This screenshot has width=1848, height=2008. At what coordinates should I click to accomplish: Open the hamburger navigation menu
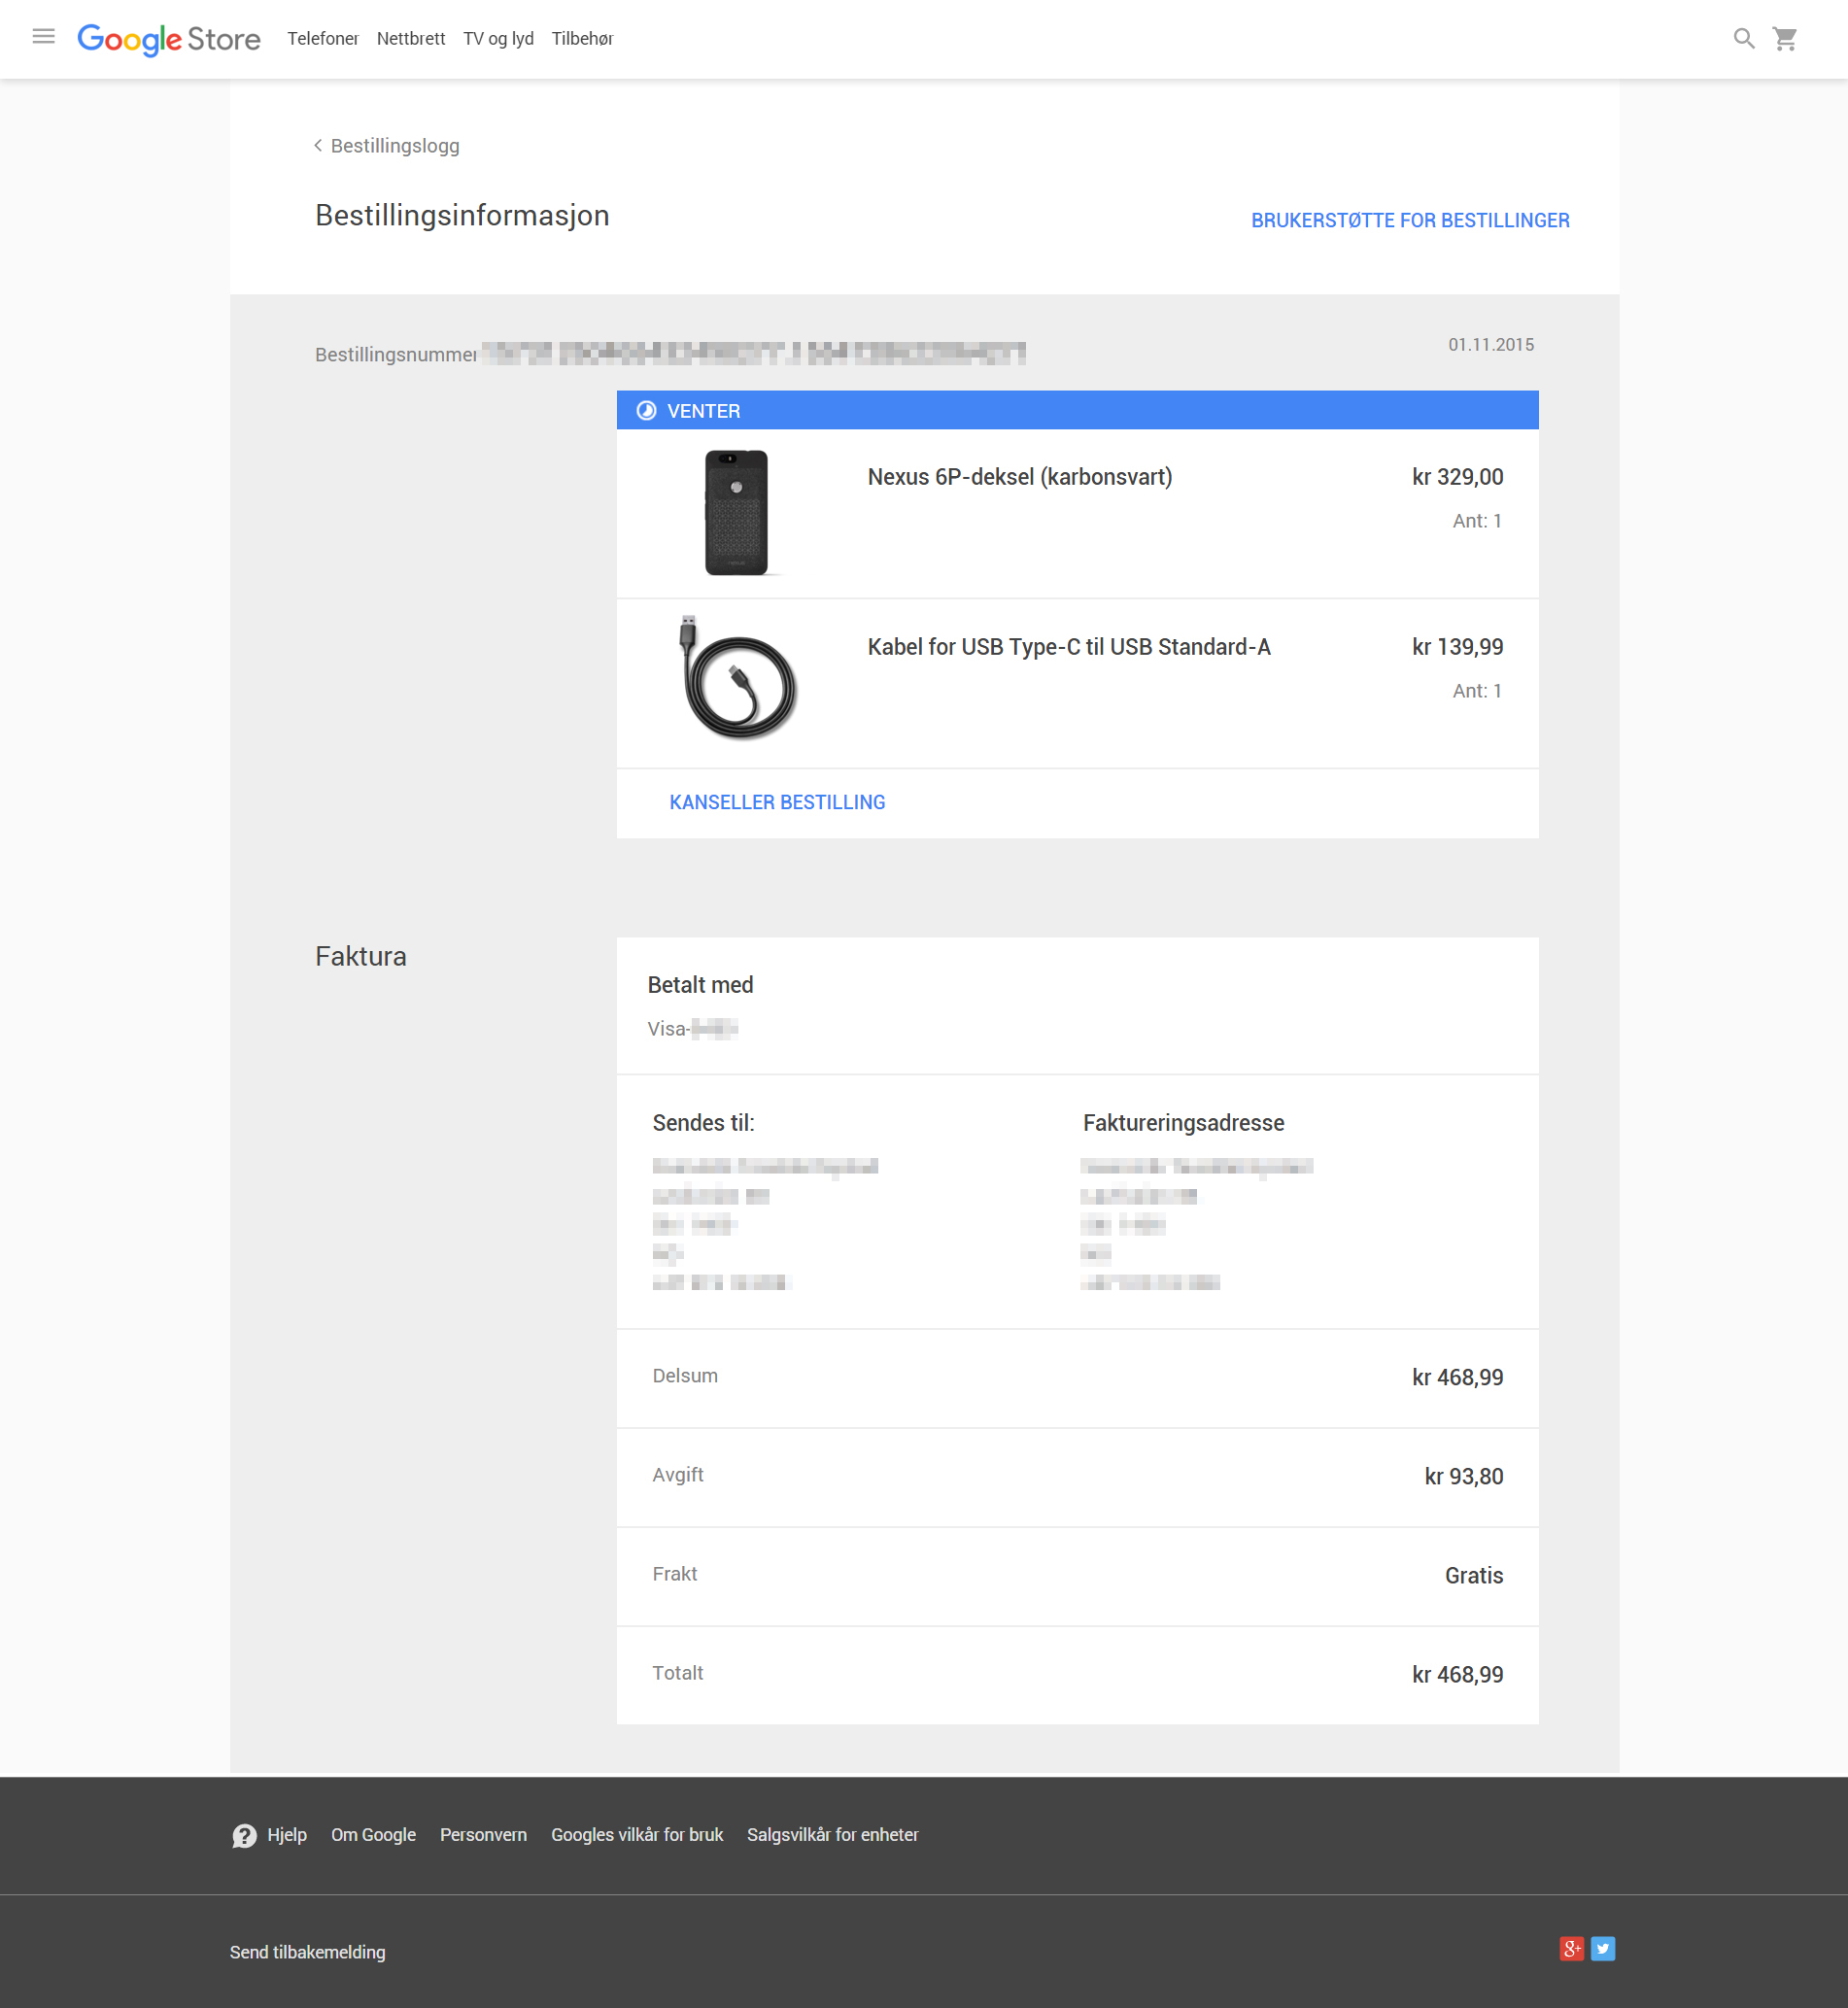click(43, 37)
